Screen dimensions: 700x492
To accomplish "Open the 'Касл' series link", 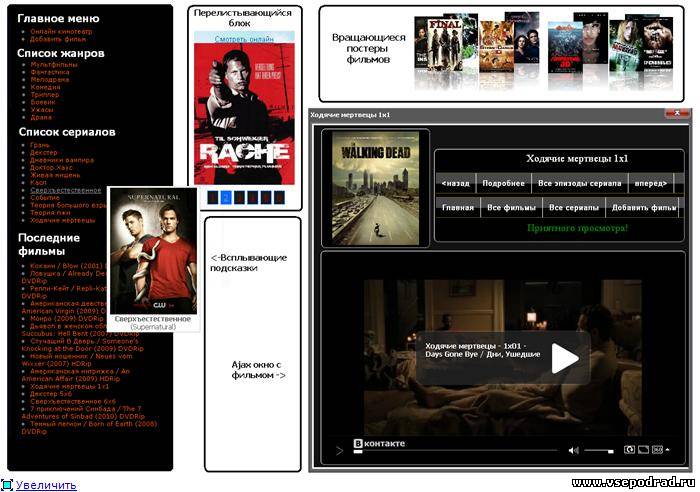I will point(38,183).
